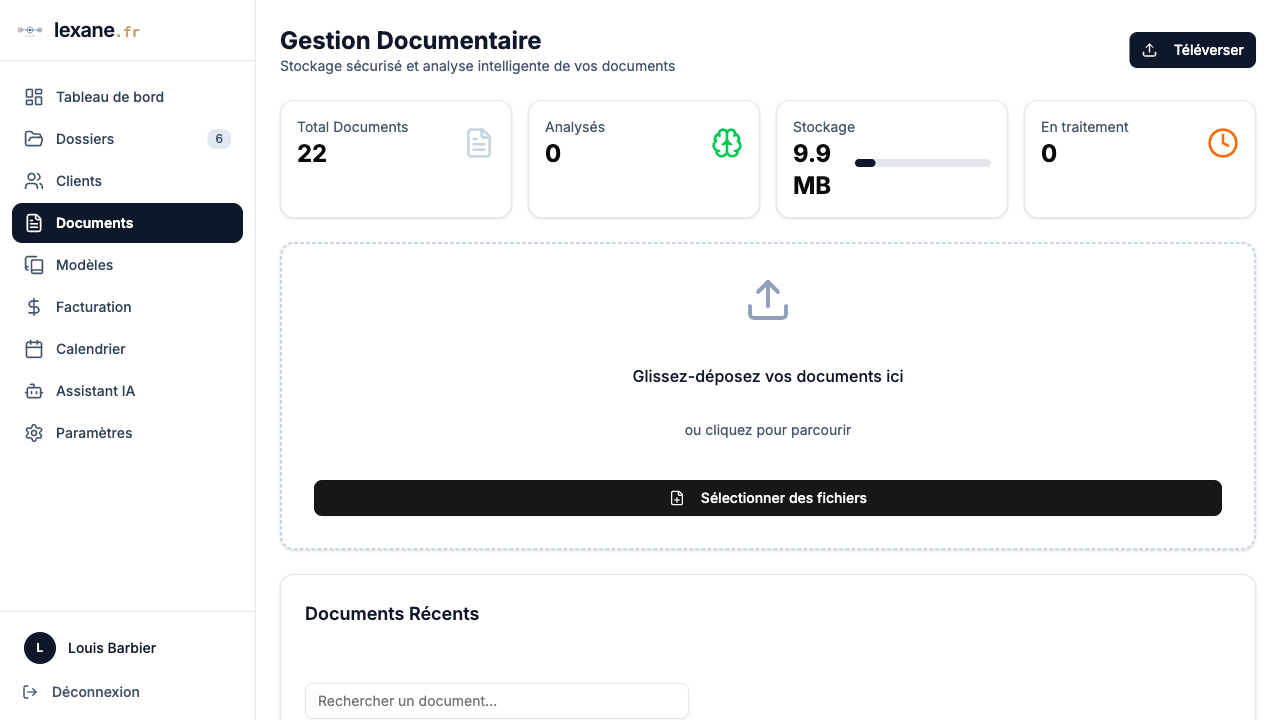Screen dimensions: 1280x720
Task: Click the upload arrow icon in the drop zone
Action: (x=767, y=299)
